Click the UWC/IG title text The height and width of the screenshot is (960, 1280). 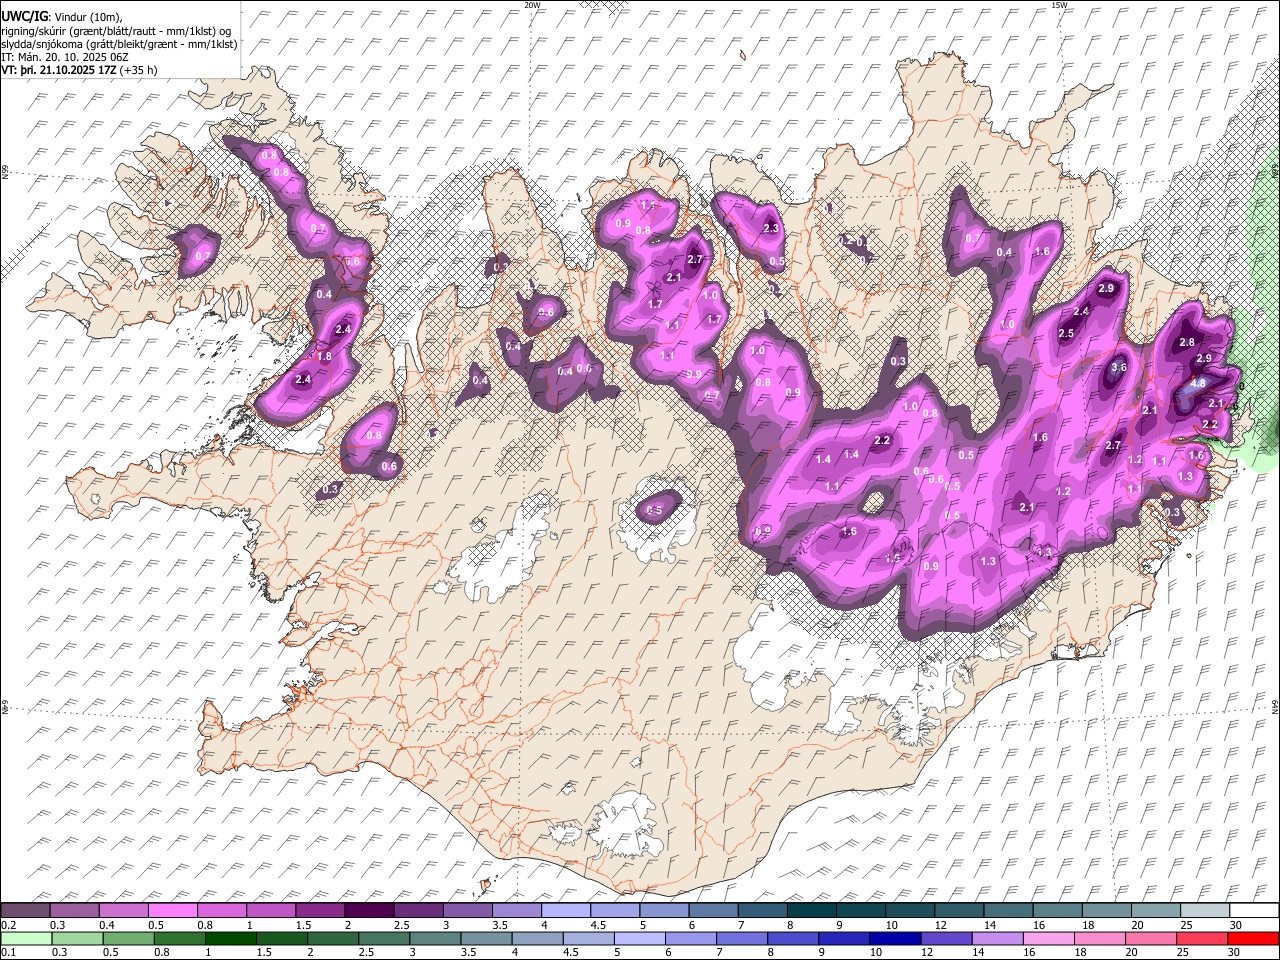[23, 17]
